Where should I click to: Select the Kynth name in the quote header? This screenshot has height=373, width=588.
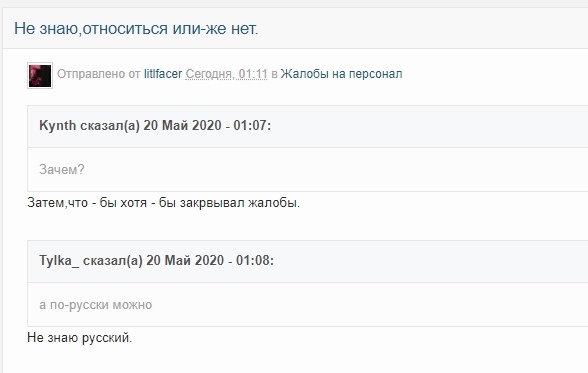(x=58, y=125)
